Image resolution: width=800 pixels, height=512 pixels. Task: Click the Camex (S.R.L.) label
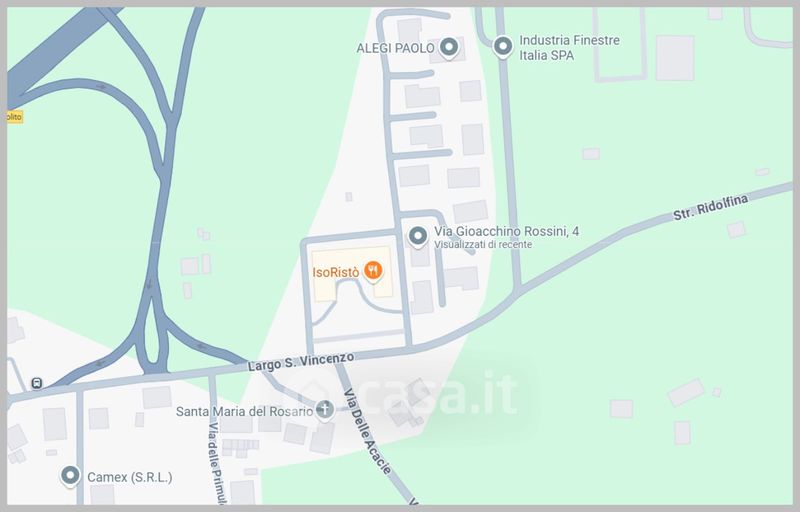tap(130, 477)
